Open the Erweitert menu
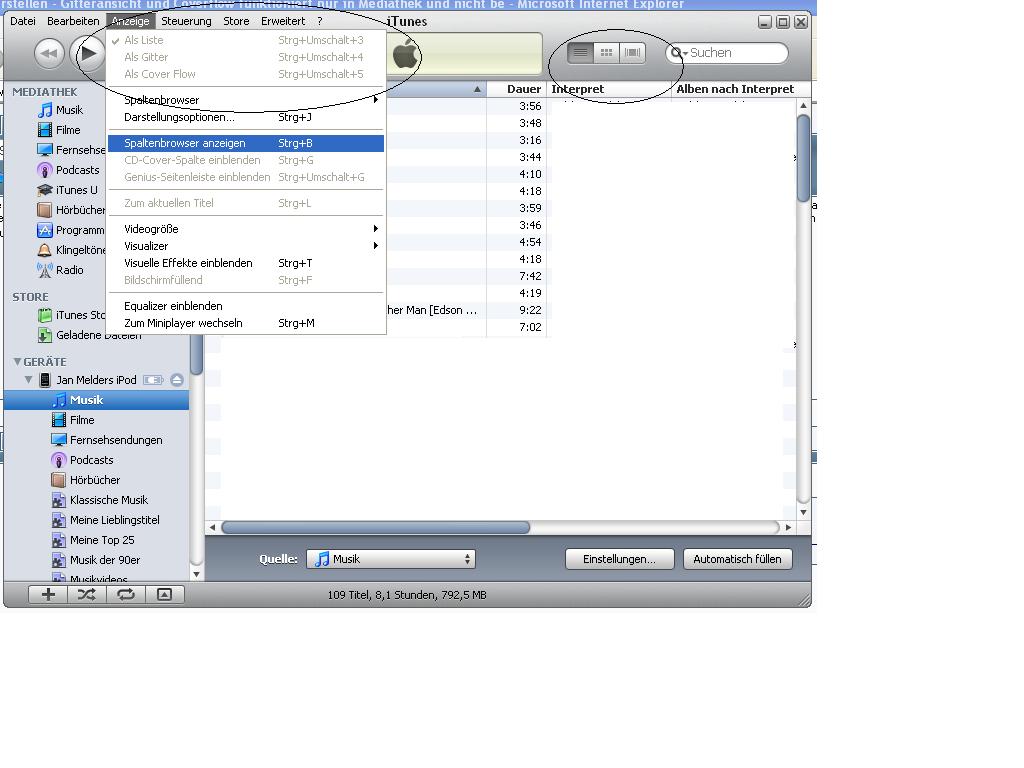 283,21
